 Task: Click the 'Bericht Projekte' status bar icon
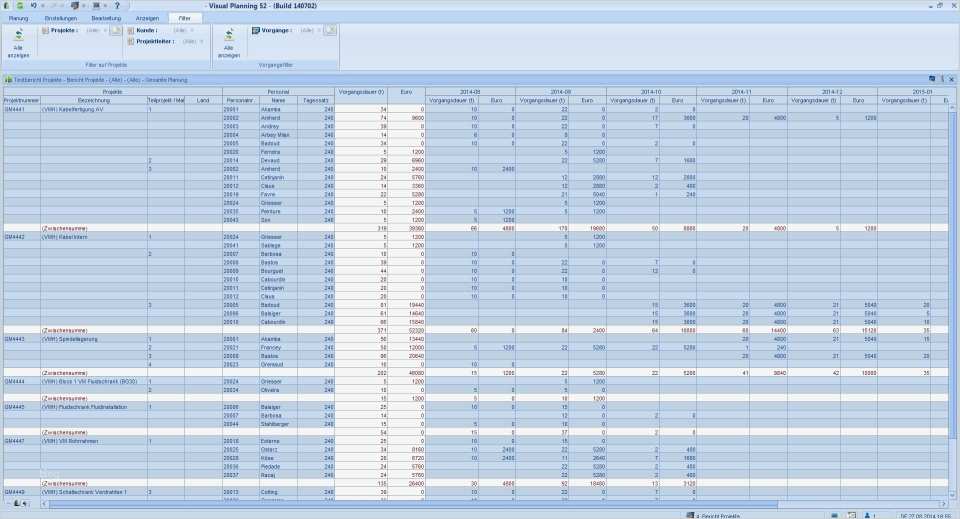pos(691,515)
